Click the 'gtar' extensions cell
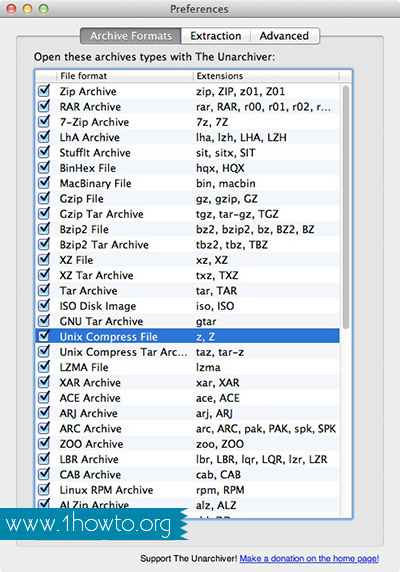The image size is (400, 572). 206,321
